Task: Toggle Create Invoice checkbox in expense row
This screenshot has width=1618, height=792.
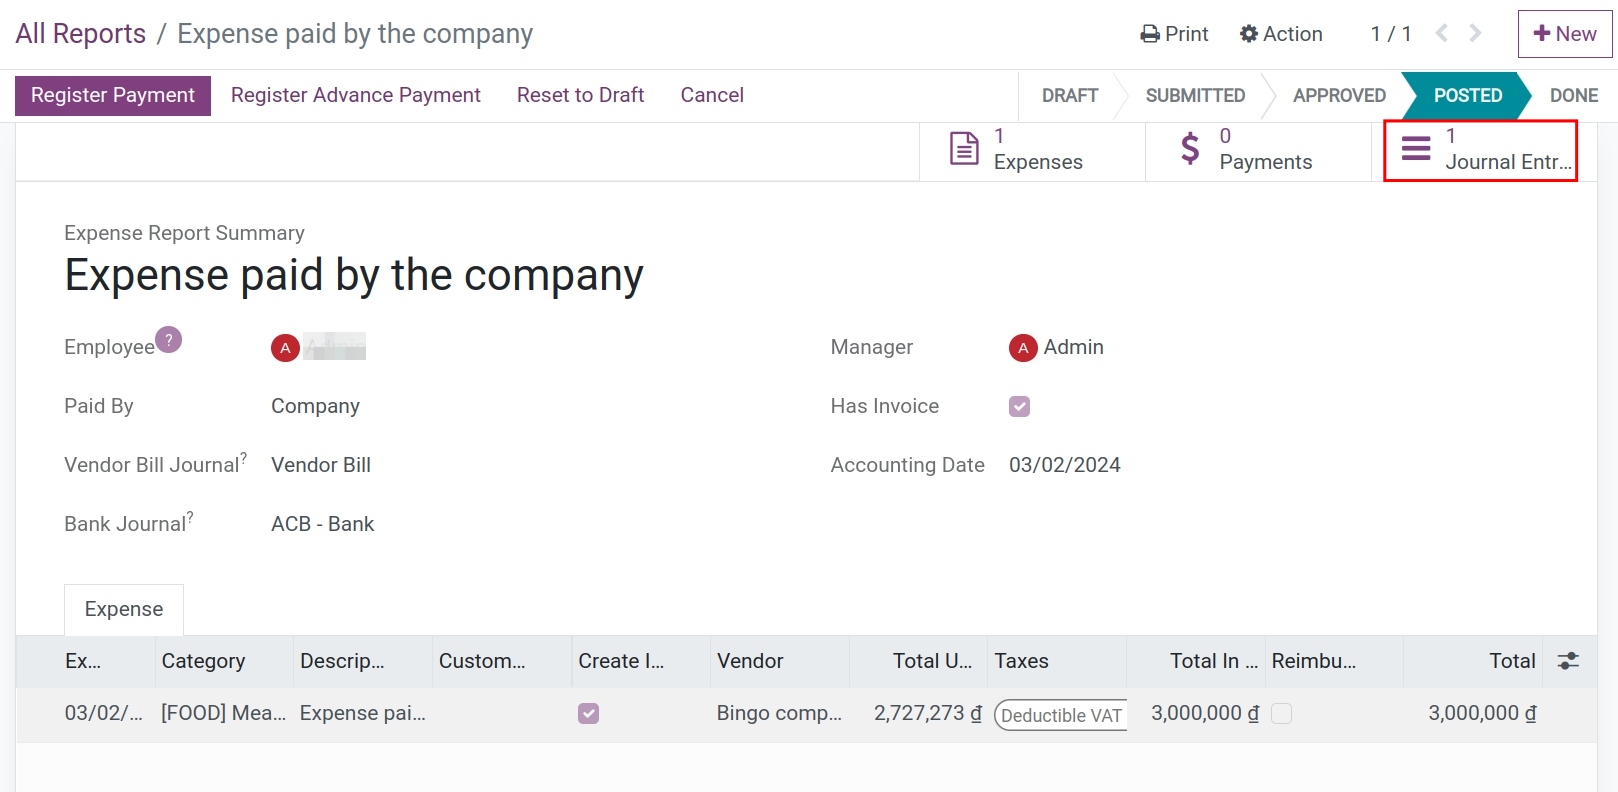Action: (x=589, y=713)
